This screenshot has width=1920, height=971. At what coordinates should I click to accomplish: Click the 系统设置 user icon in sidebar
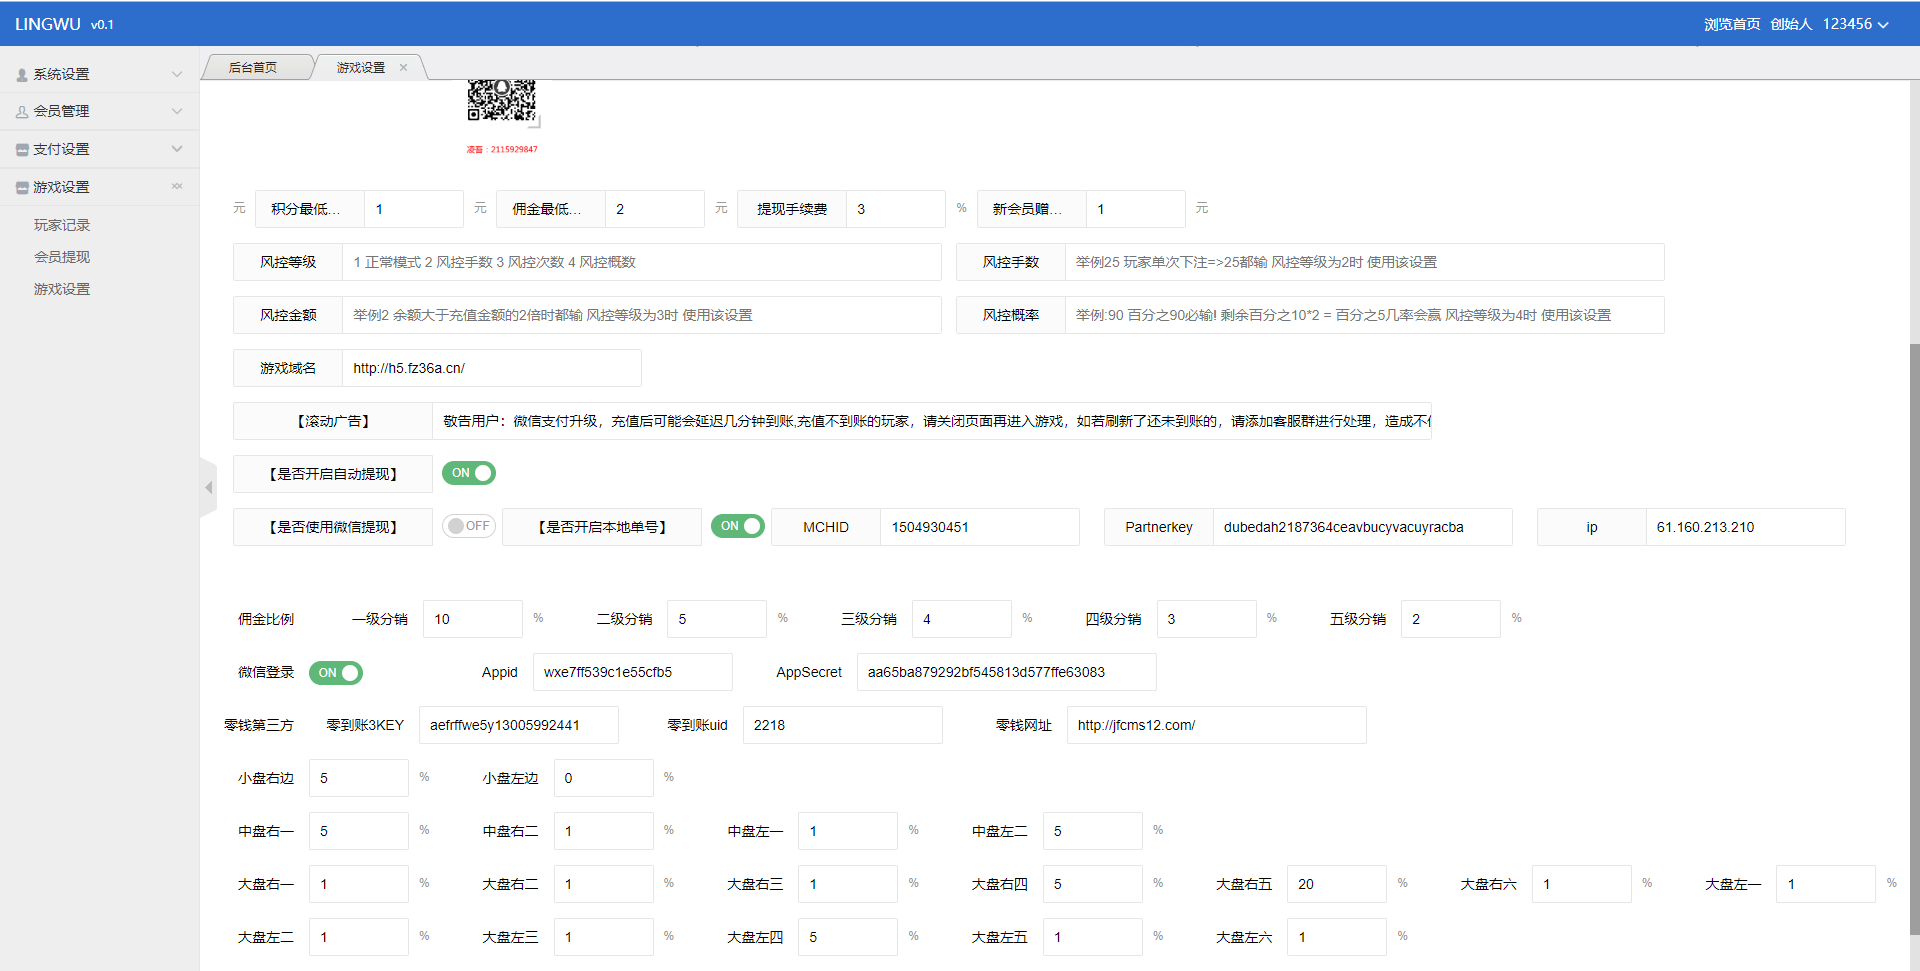point(22,75)
